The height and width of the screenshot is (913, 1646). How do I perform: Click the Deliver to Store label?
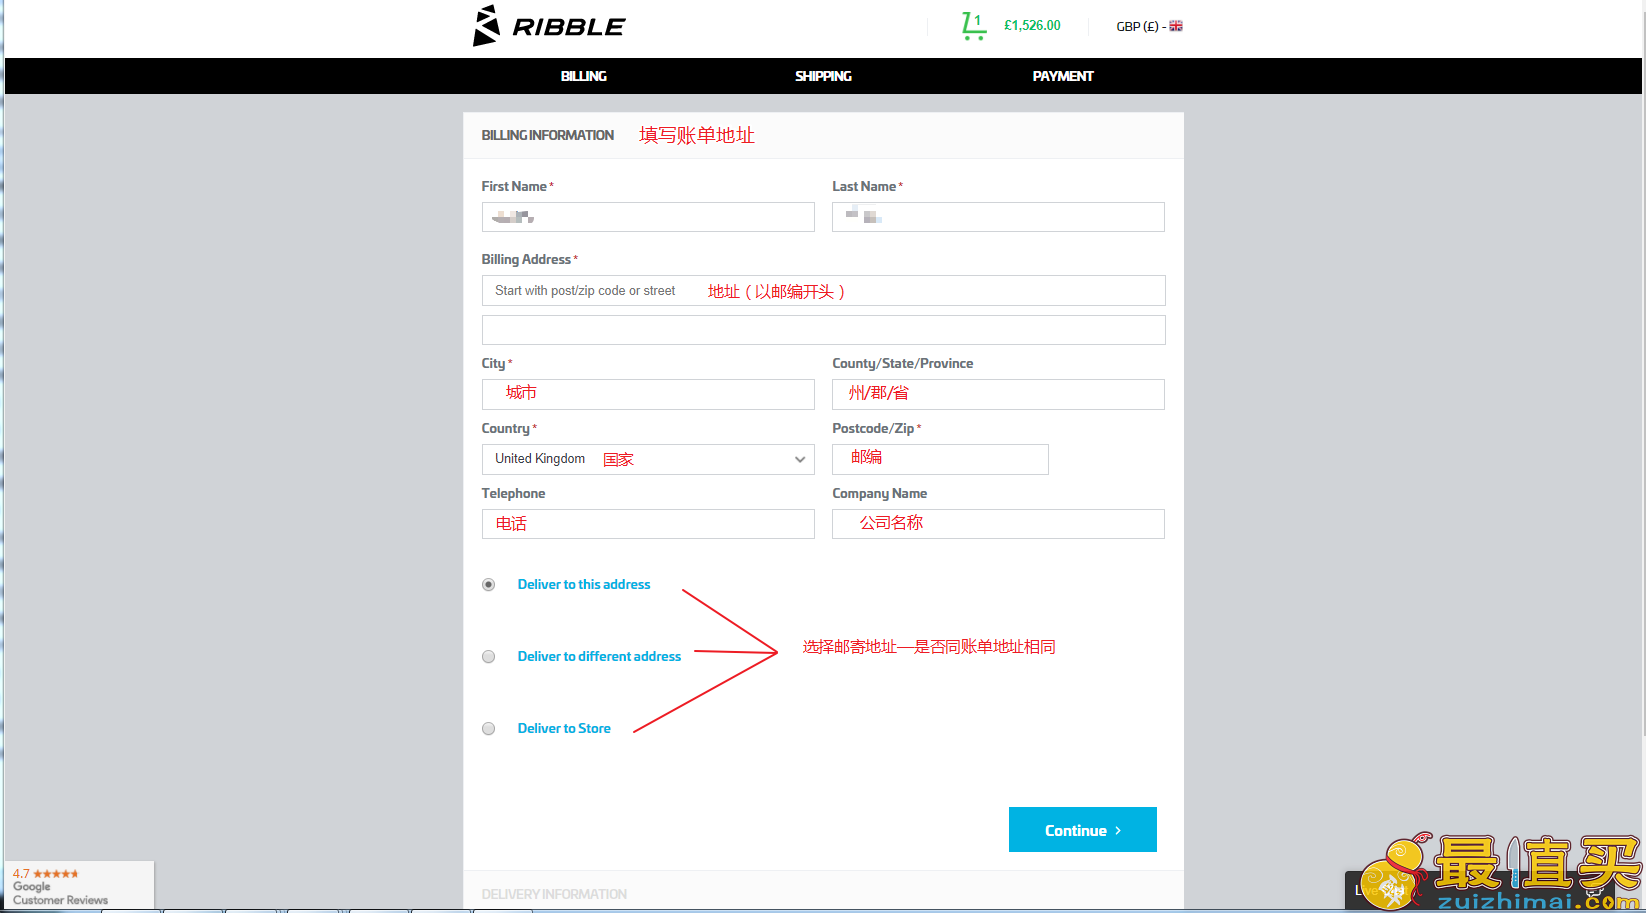(564, 729)
